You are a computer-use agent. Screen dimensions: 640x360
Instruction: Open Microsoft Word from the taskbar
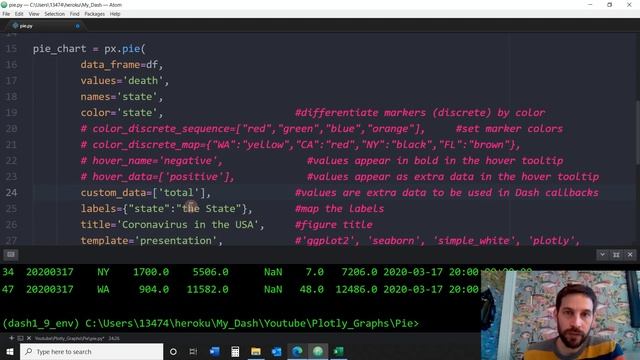tap(214, 351)
